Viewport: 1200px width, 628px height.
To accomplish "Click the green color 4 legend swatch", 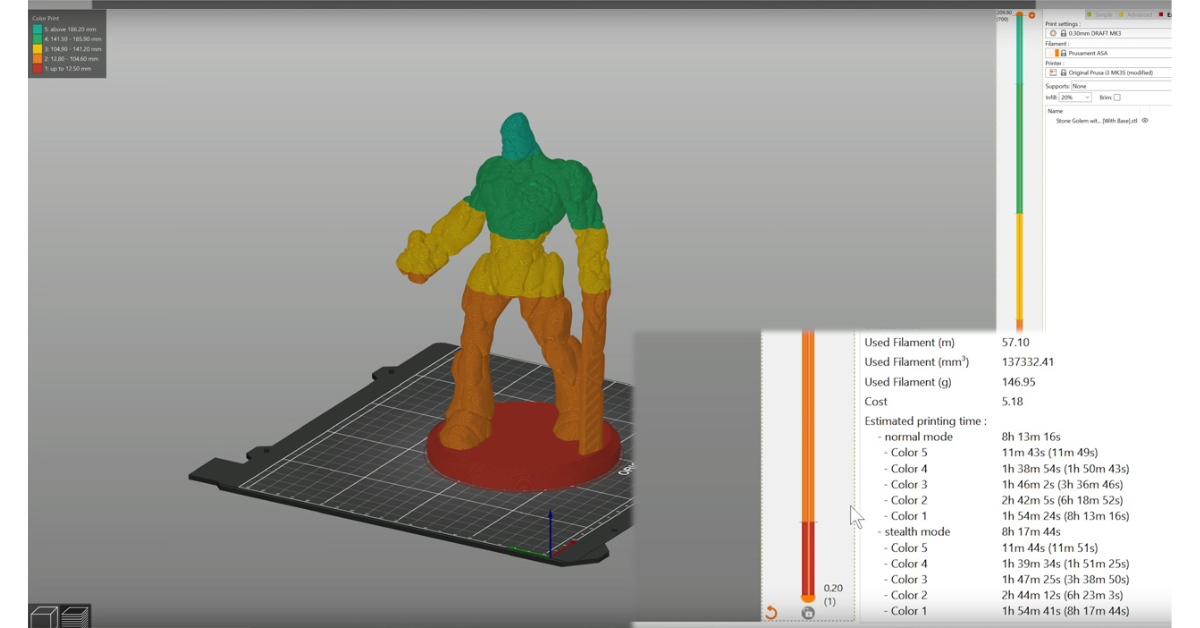I will [37, 38].
